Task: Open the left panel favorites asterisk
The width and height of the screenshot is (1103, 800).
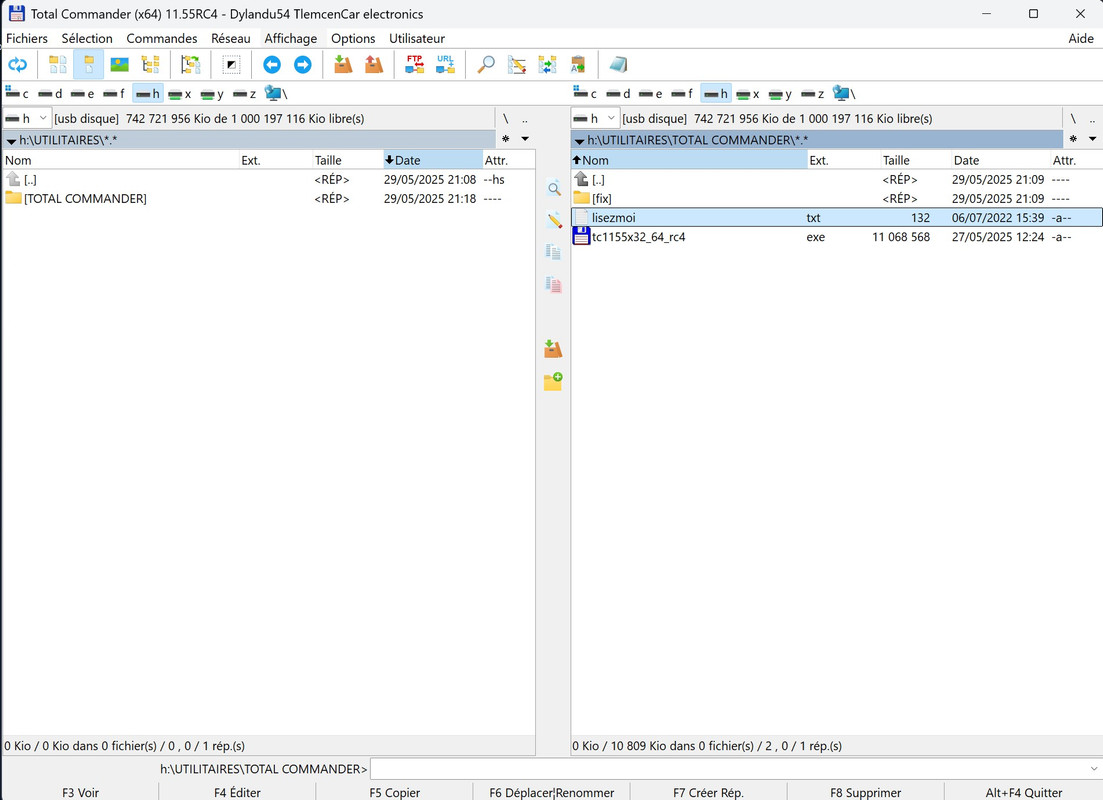Action: point(506,139)
